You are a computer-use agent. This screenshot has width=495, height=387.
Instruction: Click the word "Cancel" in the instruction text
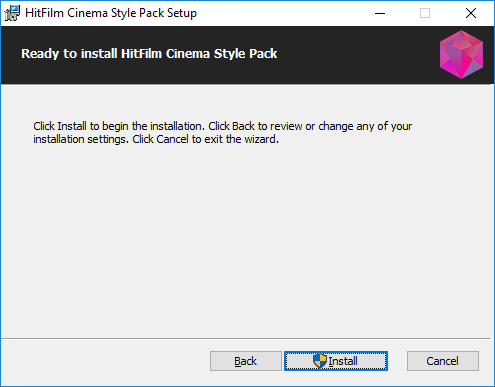tap(172, 139)
